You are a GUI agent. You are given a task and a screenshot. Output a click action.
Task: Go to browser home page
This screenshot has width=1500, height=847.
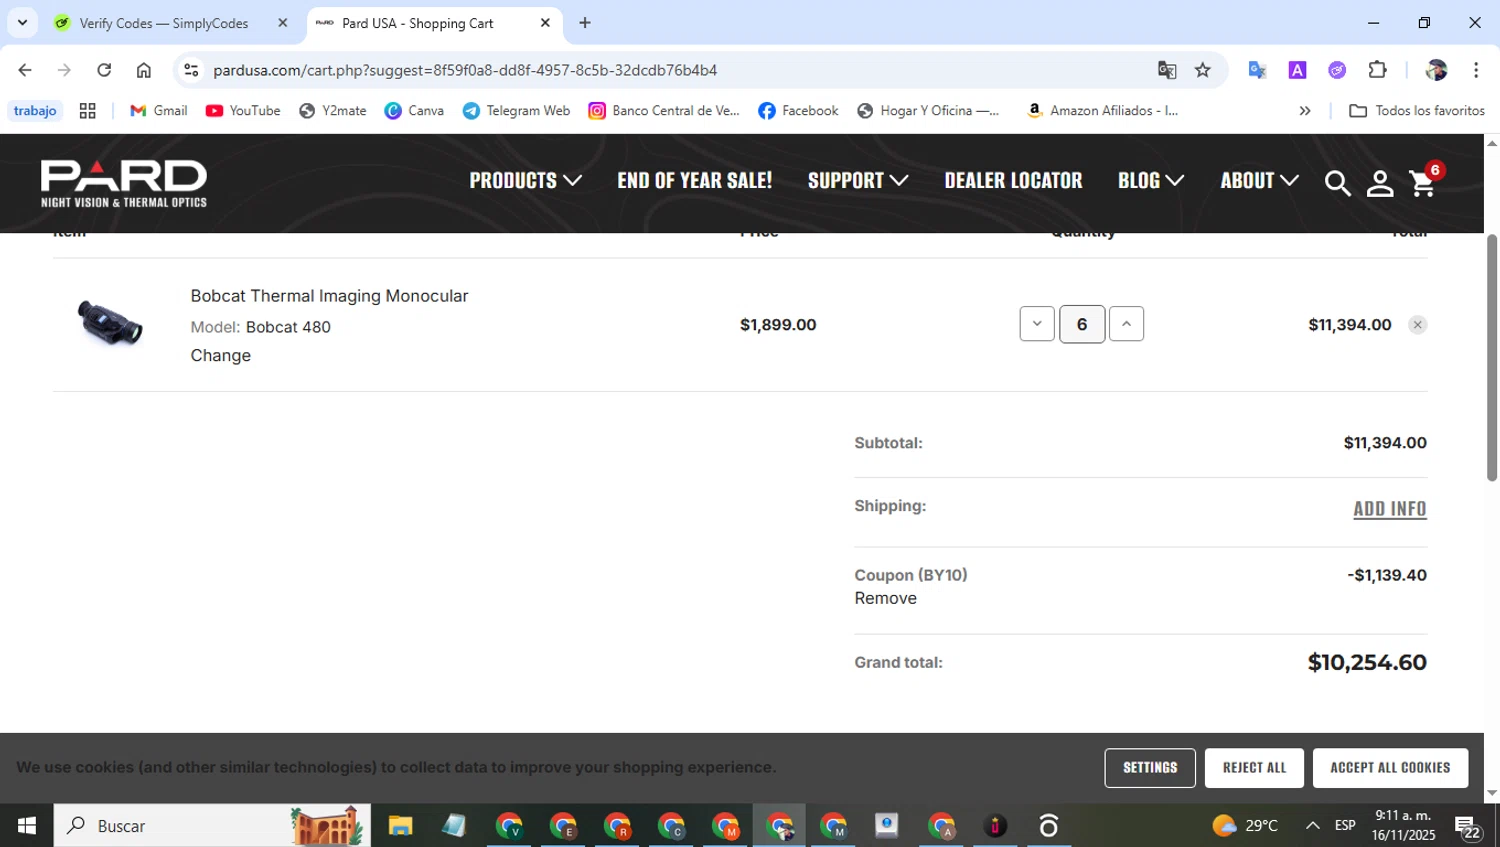144,70
